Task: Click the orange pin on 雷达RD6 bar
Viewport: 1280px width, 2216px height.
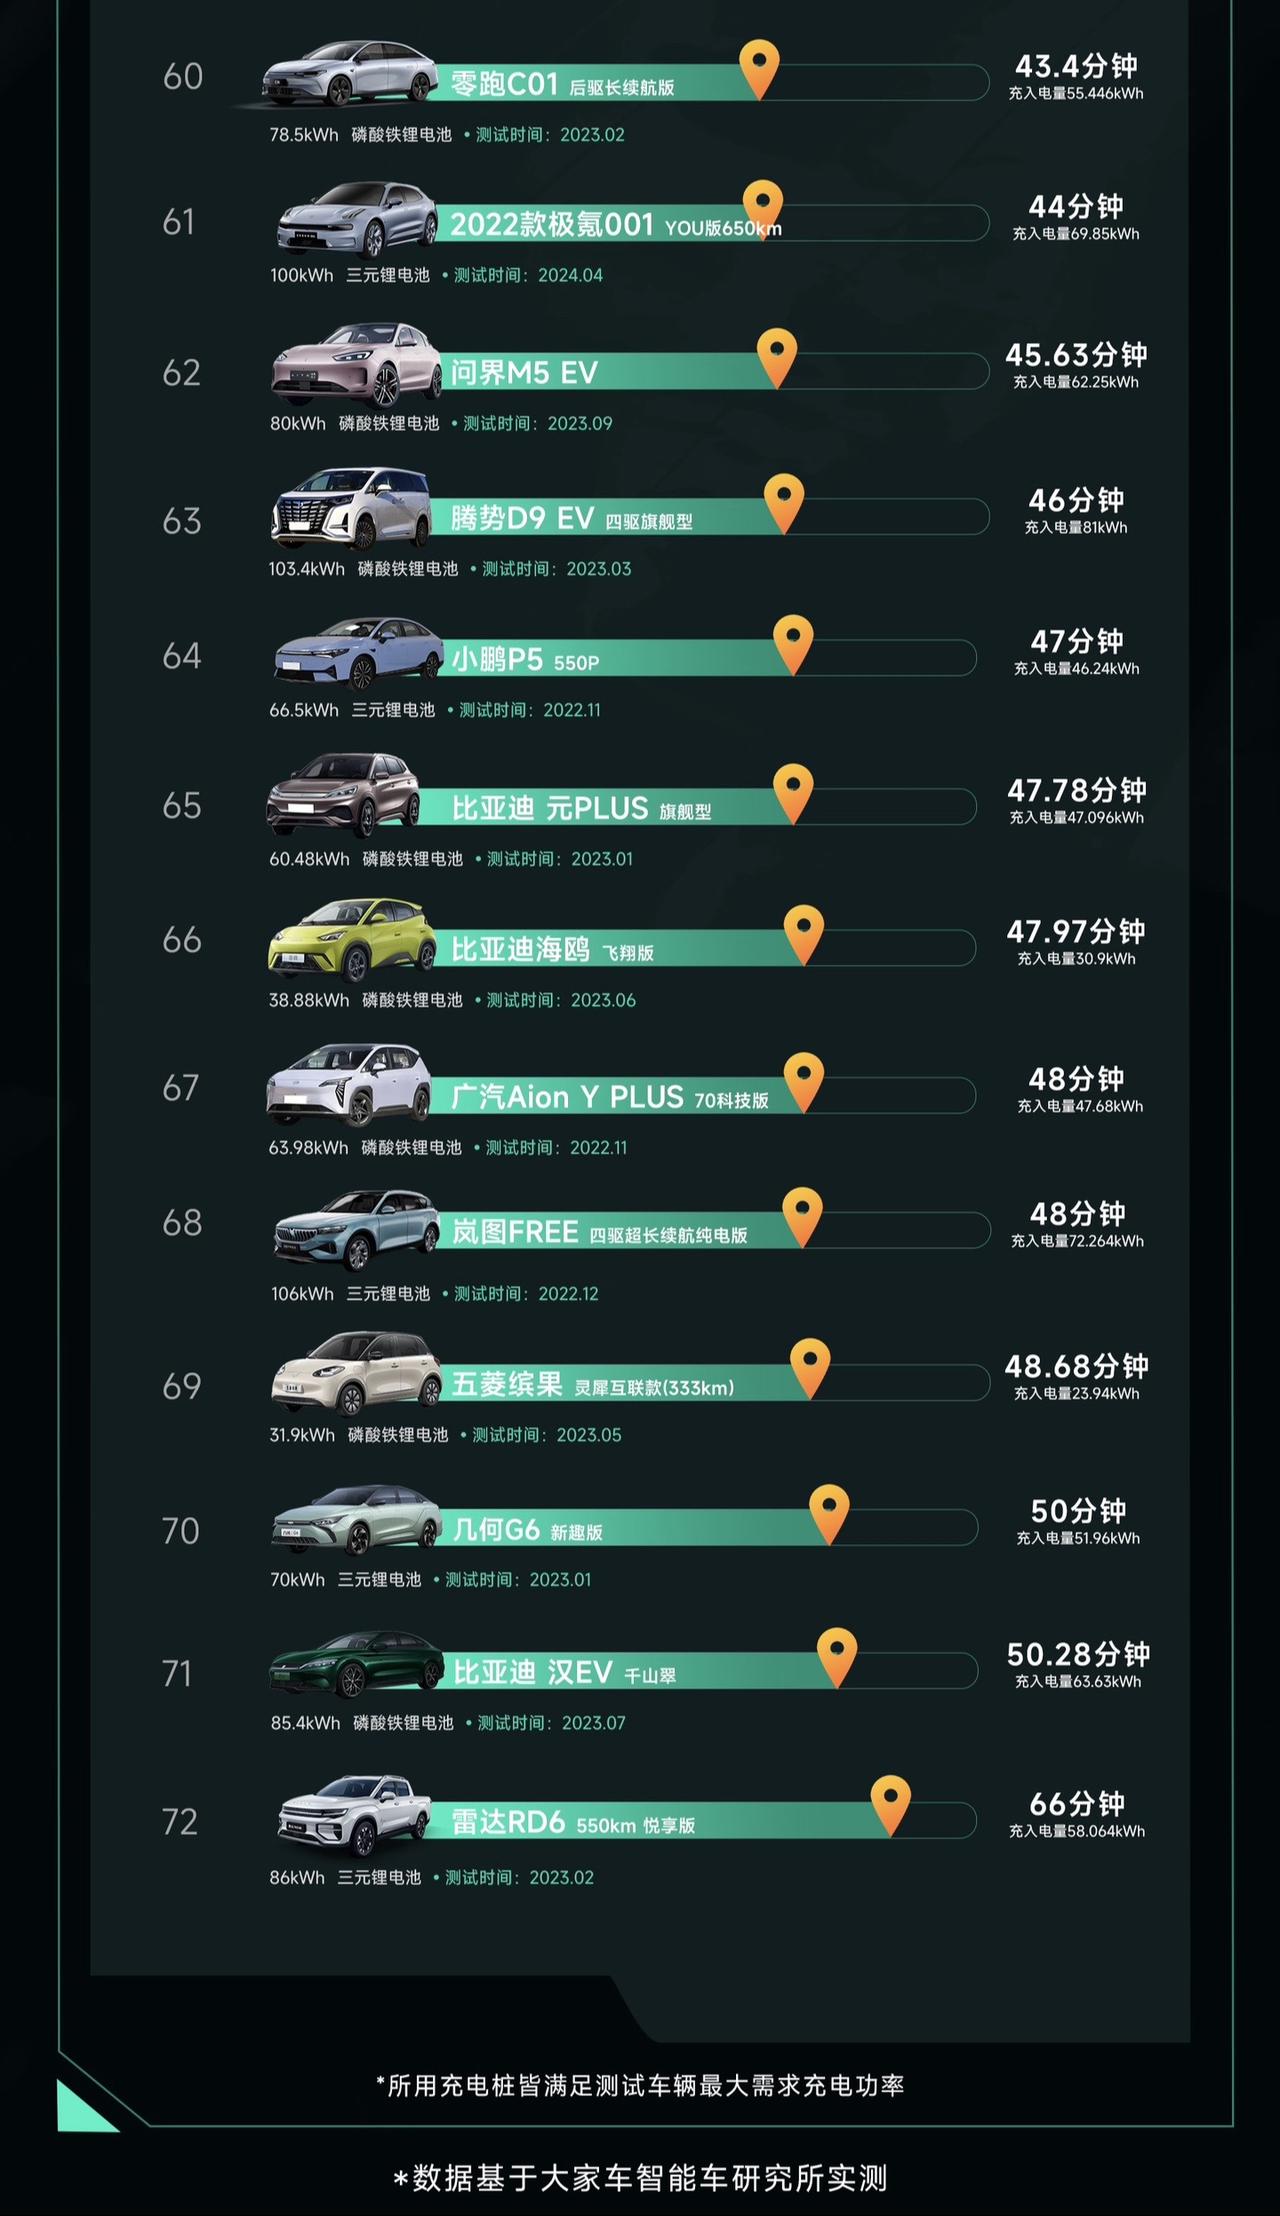Action: [x=890, y=1806]
